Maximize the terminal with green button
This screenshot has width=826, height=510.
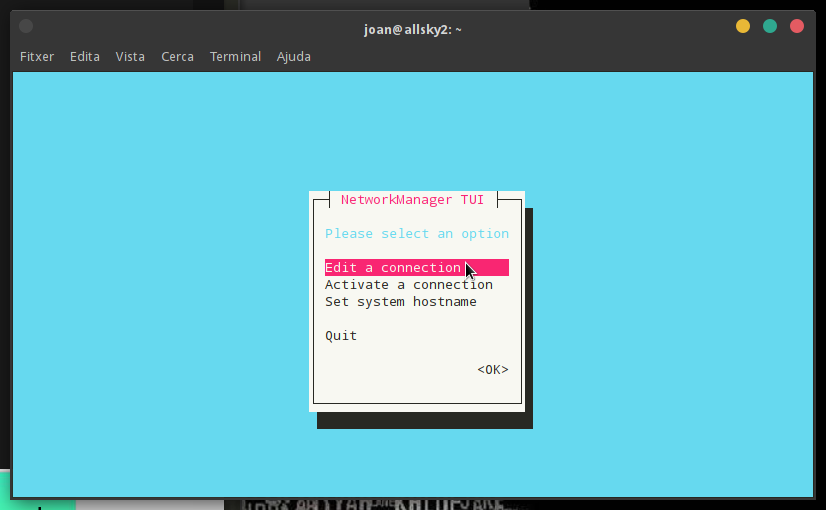pyautogui.click(x=770, y=26)
